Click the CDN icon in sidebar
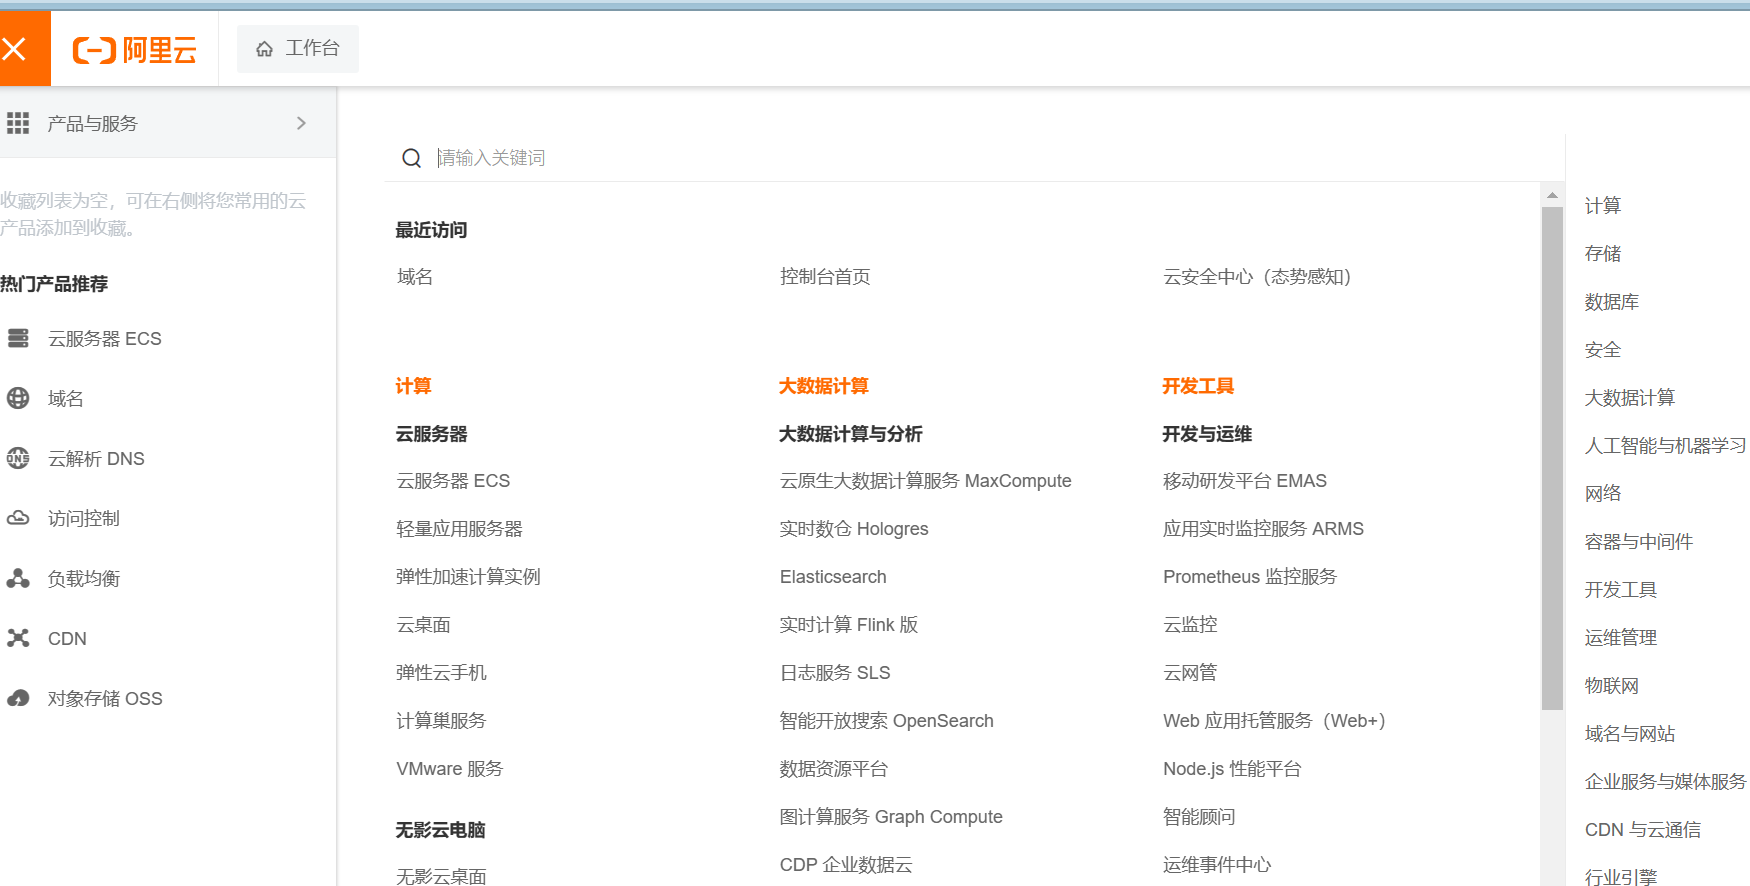The image size is (1750, 886). (x=18, y=639)
